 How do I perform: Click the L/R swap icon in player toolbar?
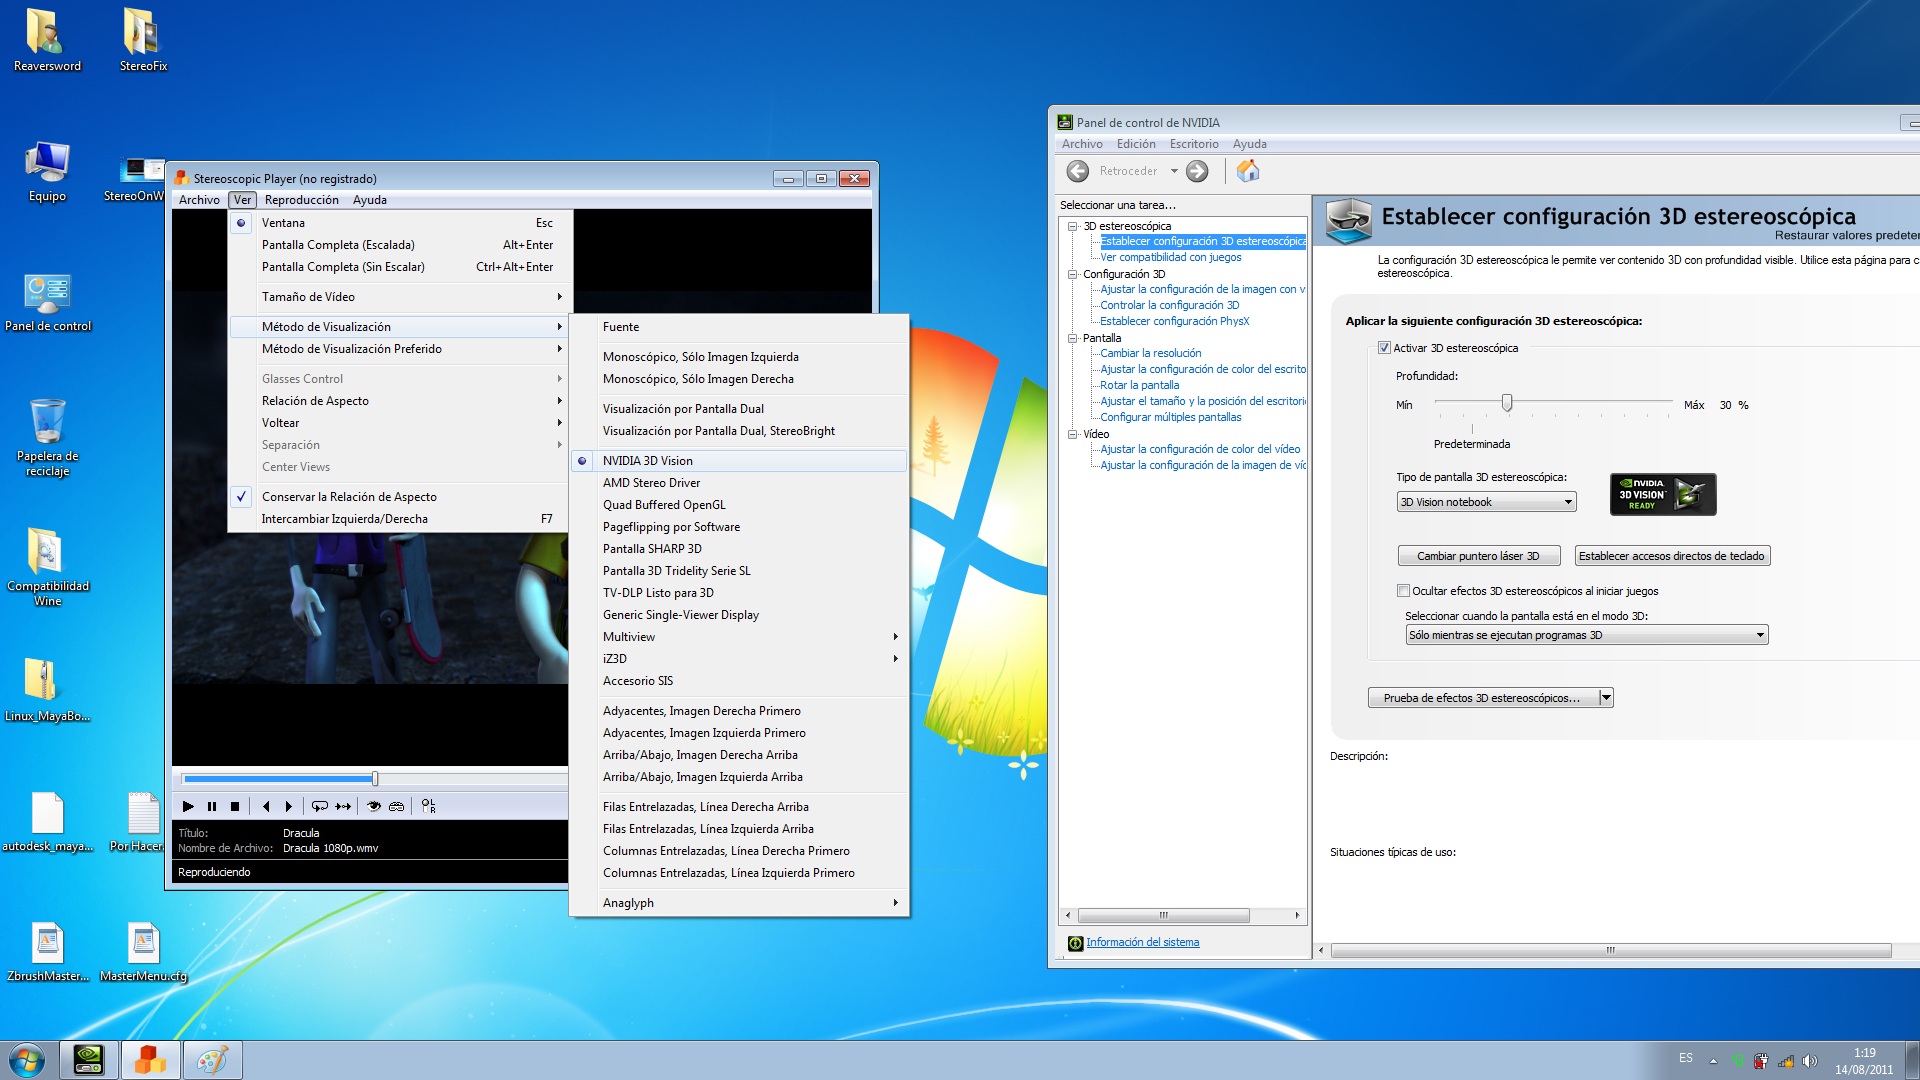[428, 806]
